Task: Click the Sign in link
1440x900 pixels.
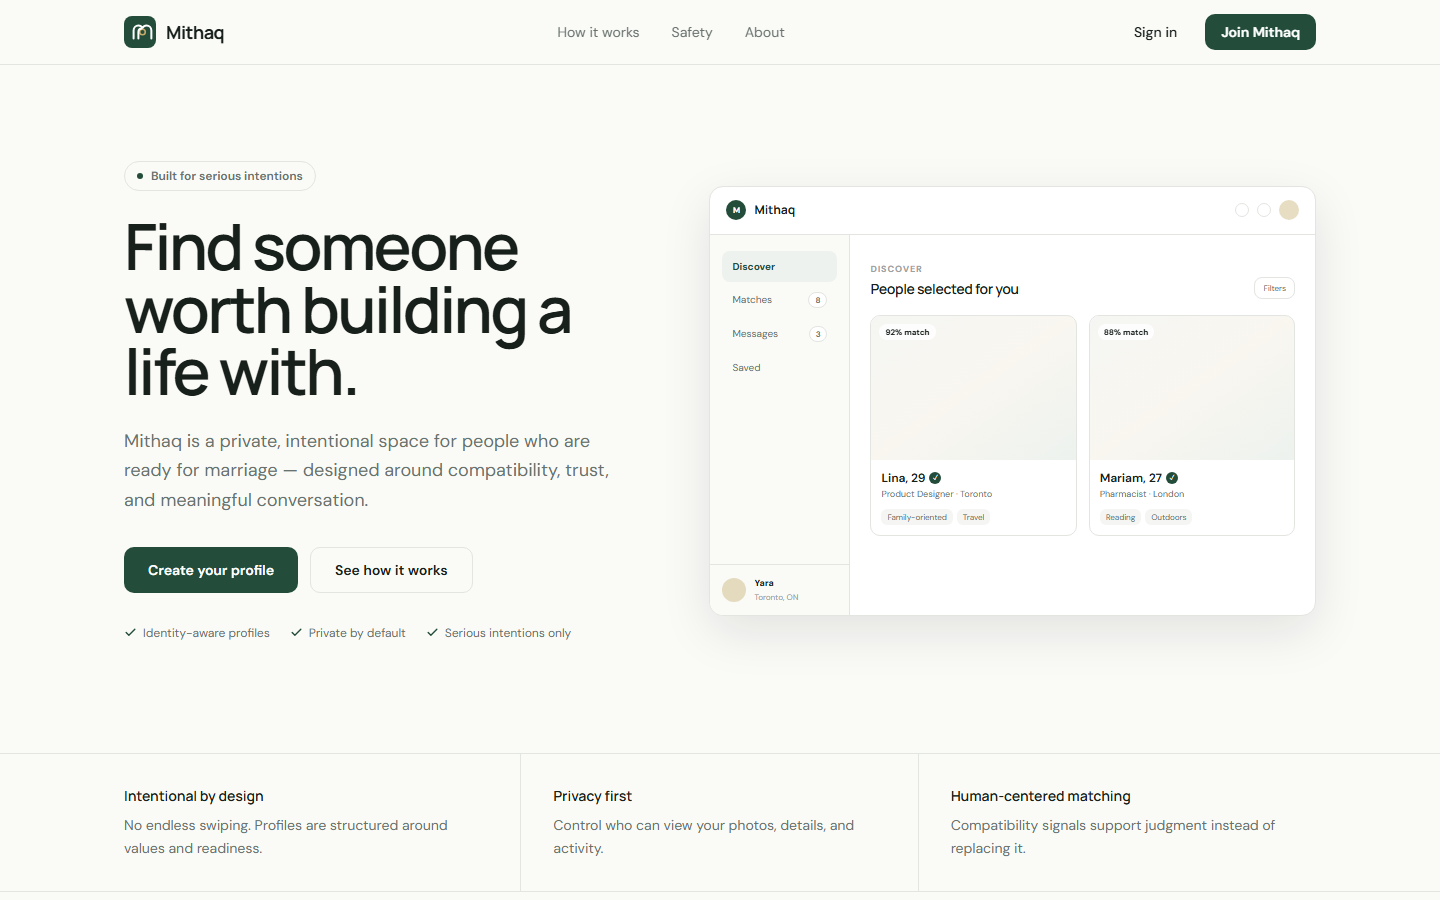Action: 1155,32
